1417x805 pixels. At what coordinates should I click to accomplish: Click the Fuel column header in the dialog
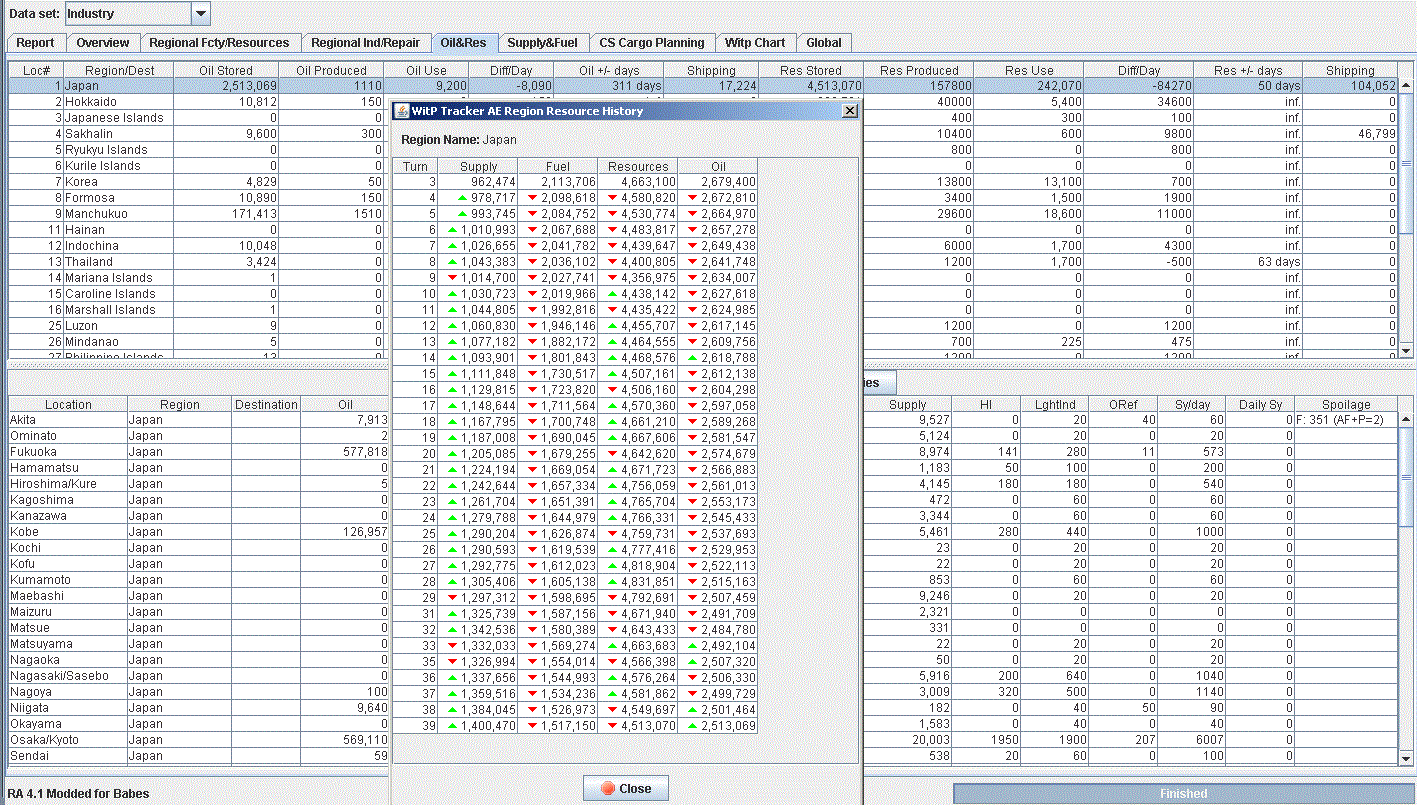(558, 167)
